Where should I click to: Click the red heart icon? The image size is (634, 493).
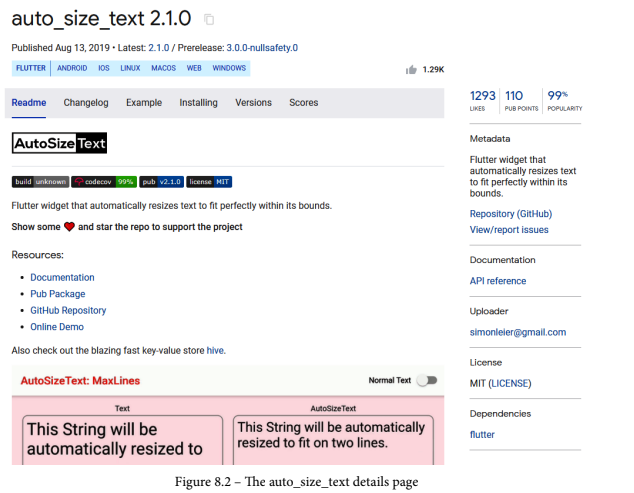70,227
